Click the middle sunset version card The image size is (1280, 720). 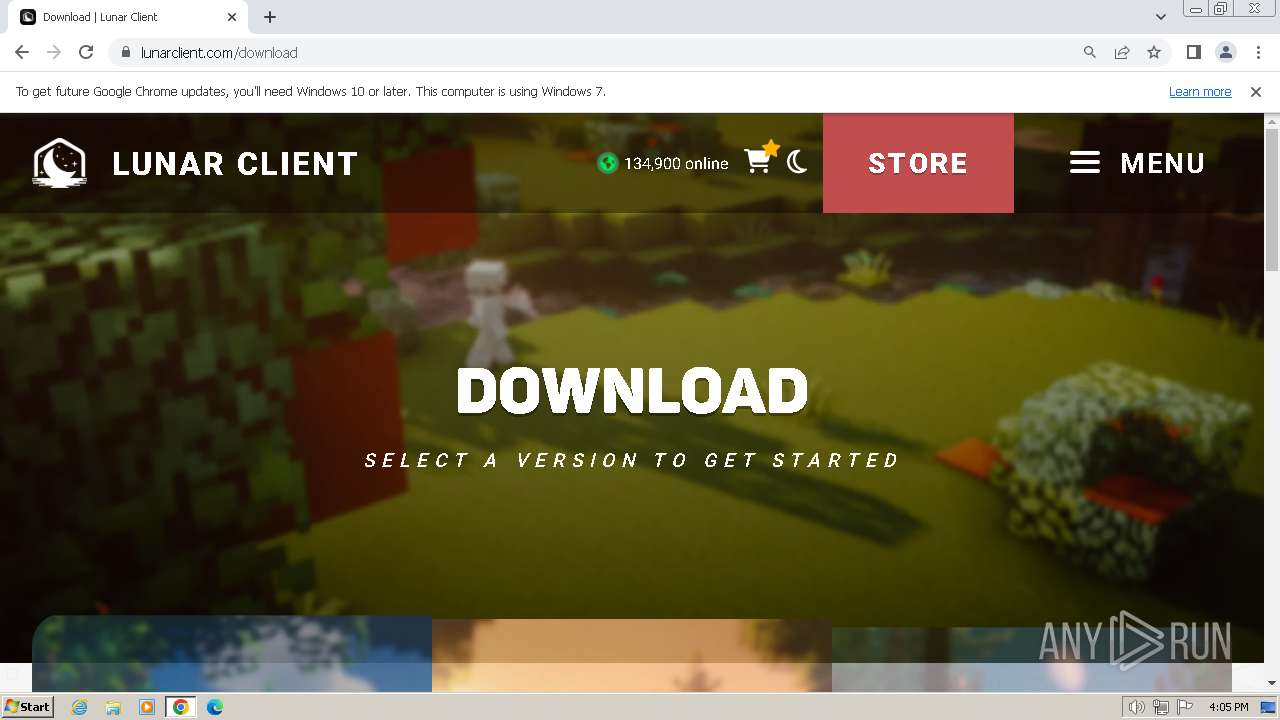[x=632, y=653]
